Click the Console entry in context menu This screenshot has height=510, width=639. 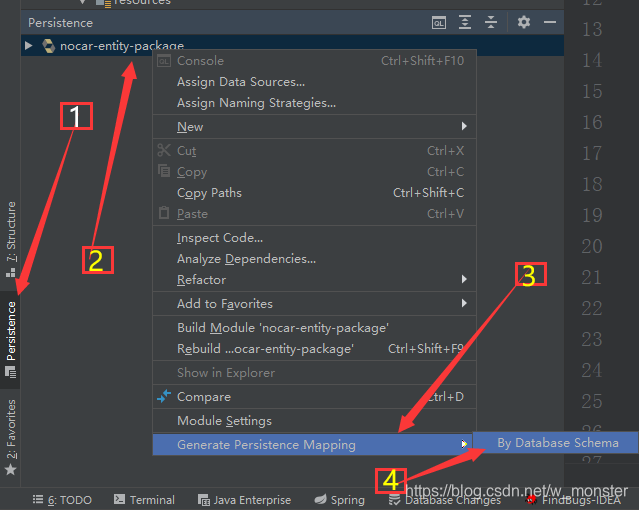(x=314, y=61)
